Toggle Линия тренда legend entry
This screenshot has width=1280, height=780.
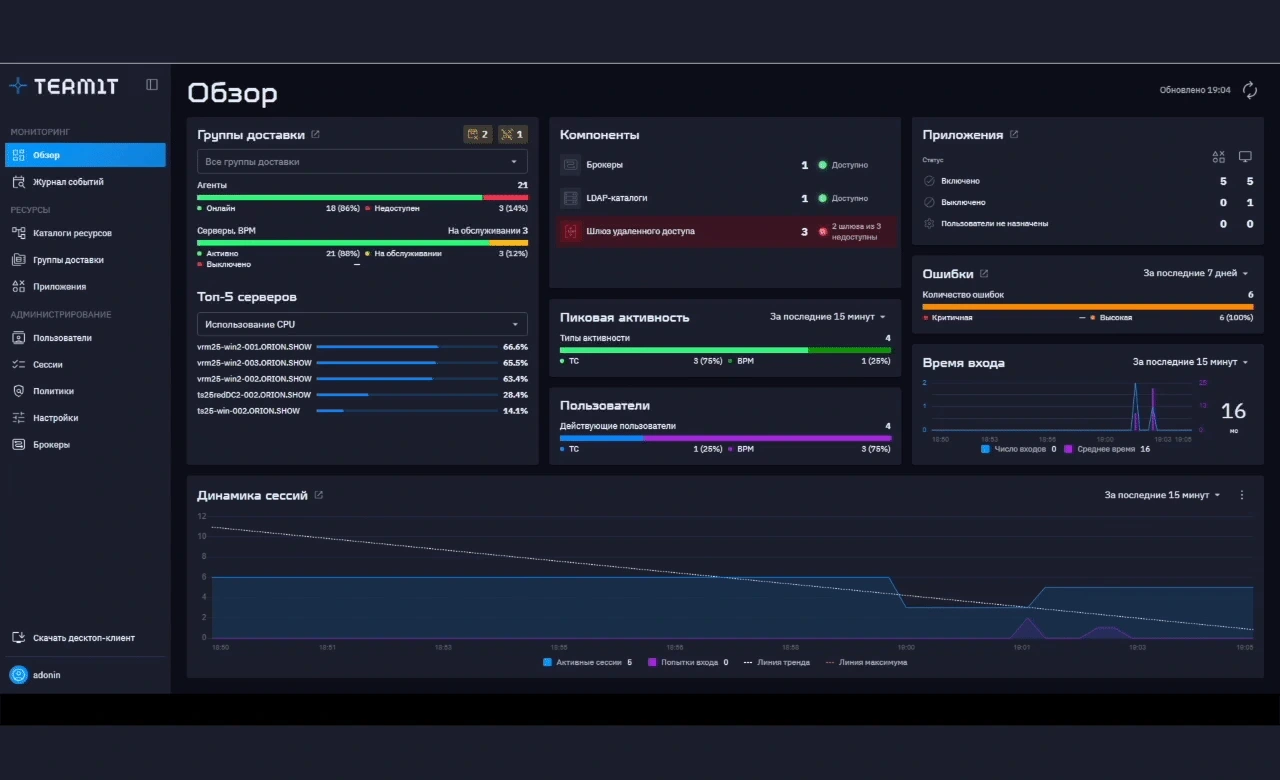[x=779, y=662]
